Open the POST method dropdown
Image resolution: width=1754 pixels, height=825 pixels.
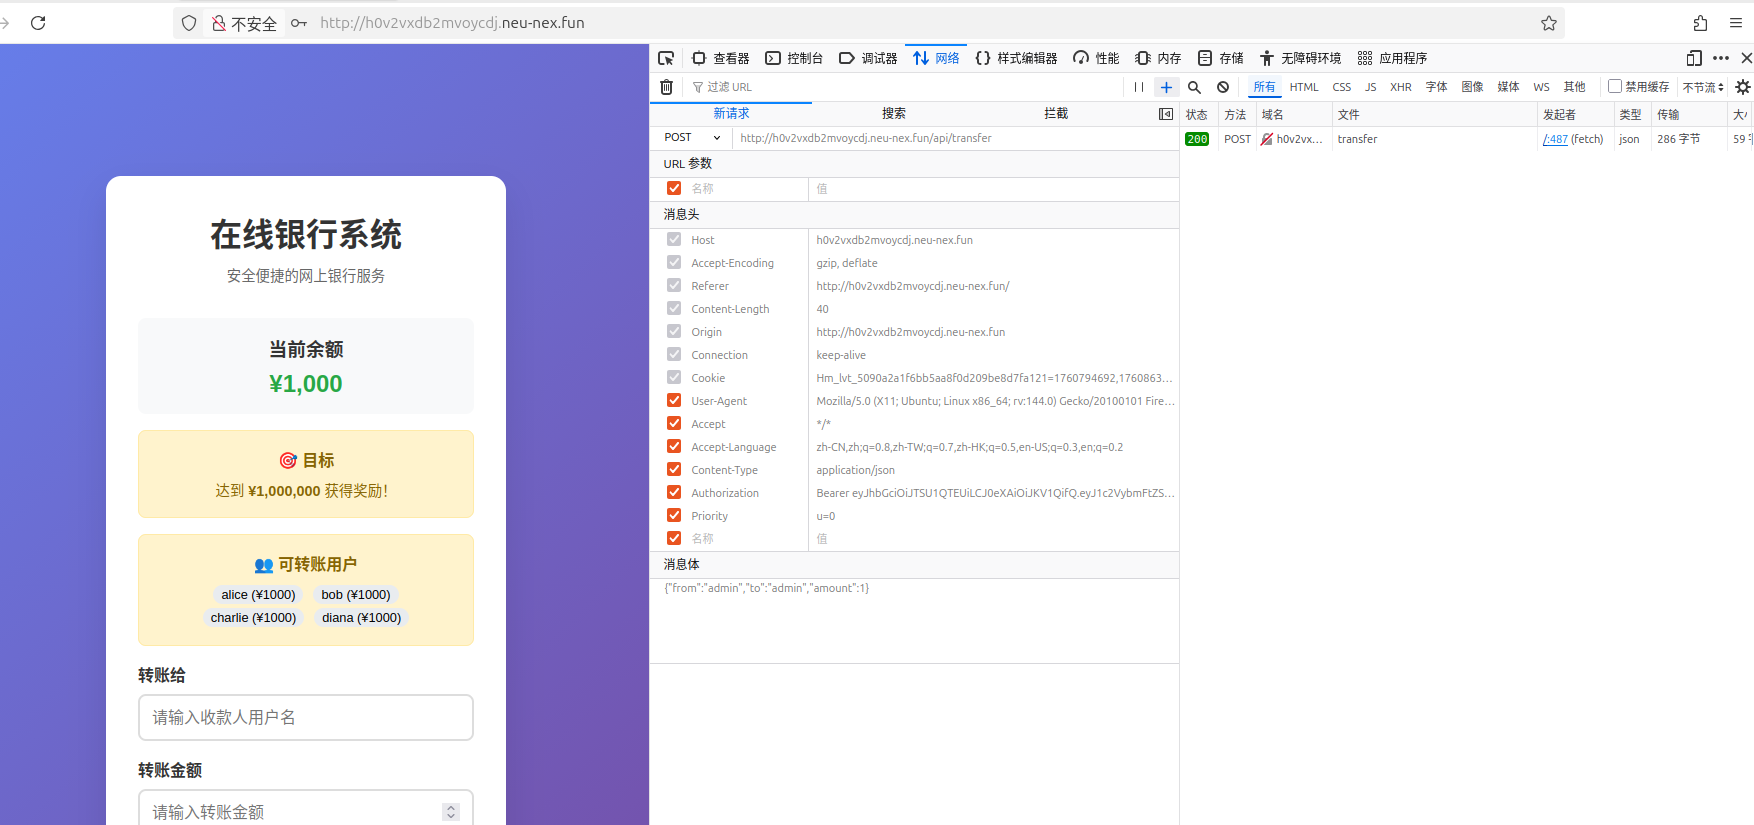pyautogui.click(x=692, y=138)
